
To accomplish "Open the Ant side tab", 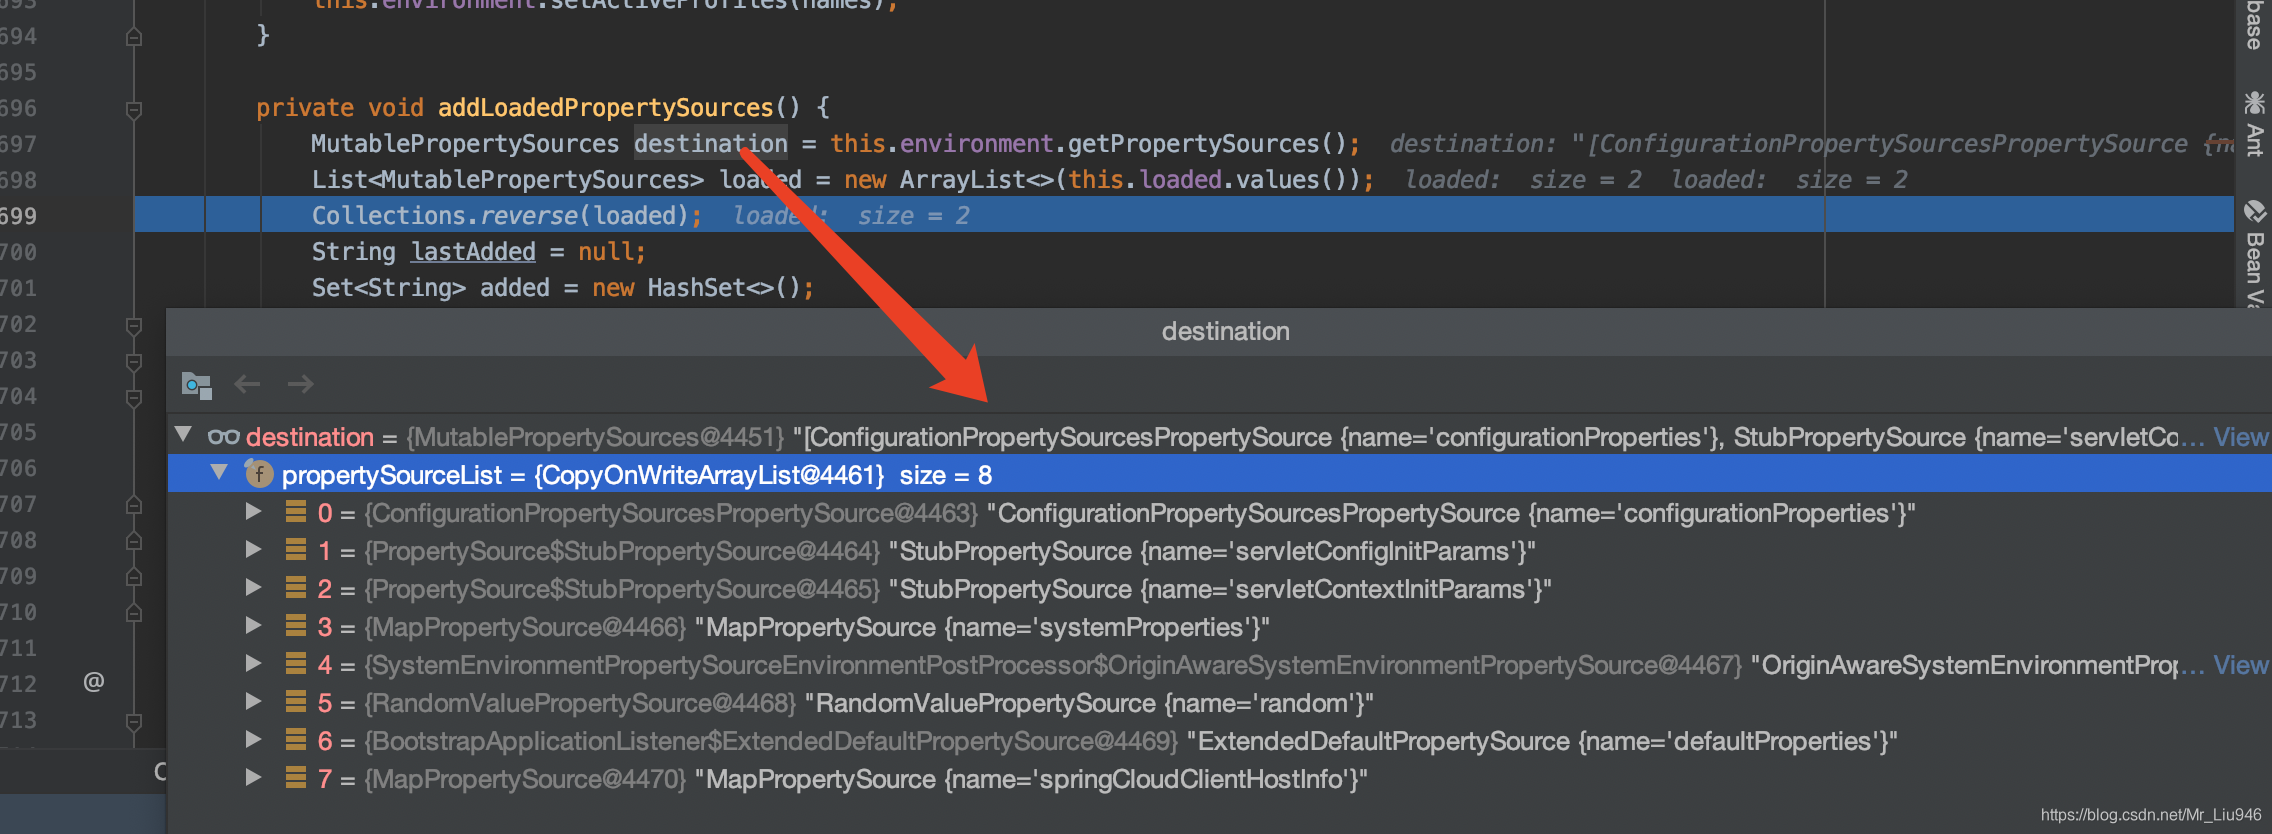I will pos(2254,124).
